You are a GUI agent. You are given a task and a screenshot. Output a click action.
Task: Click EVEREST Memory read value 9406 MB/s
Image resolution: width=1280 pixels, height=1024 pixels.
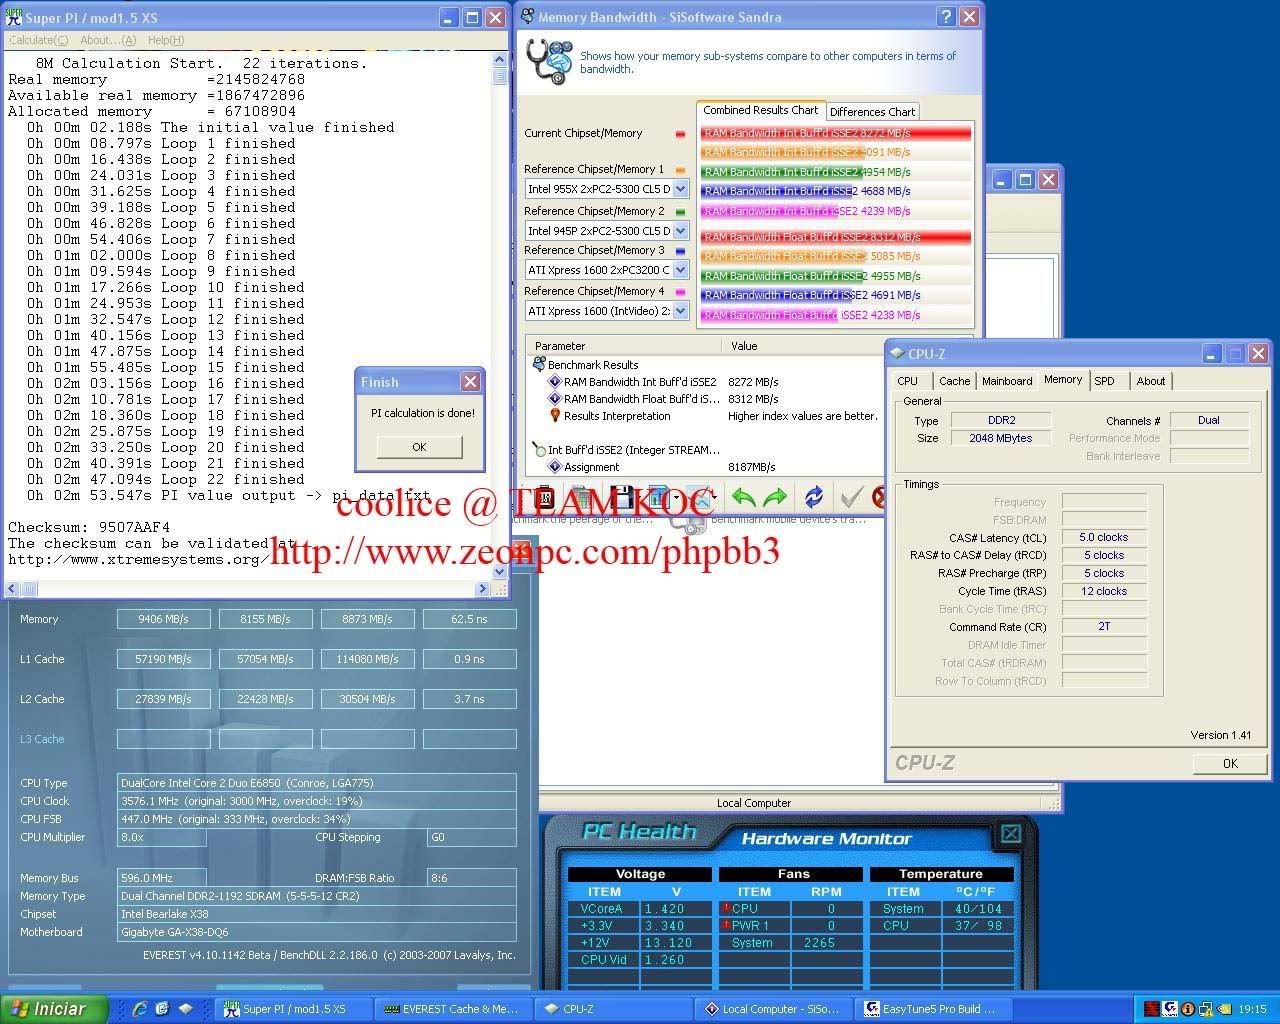164,619
